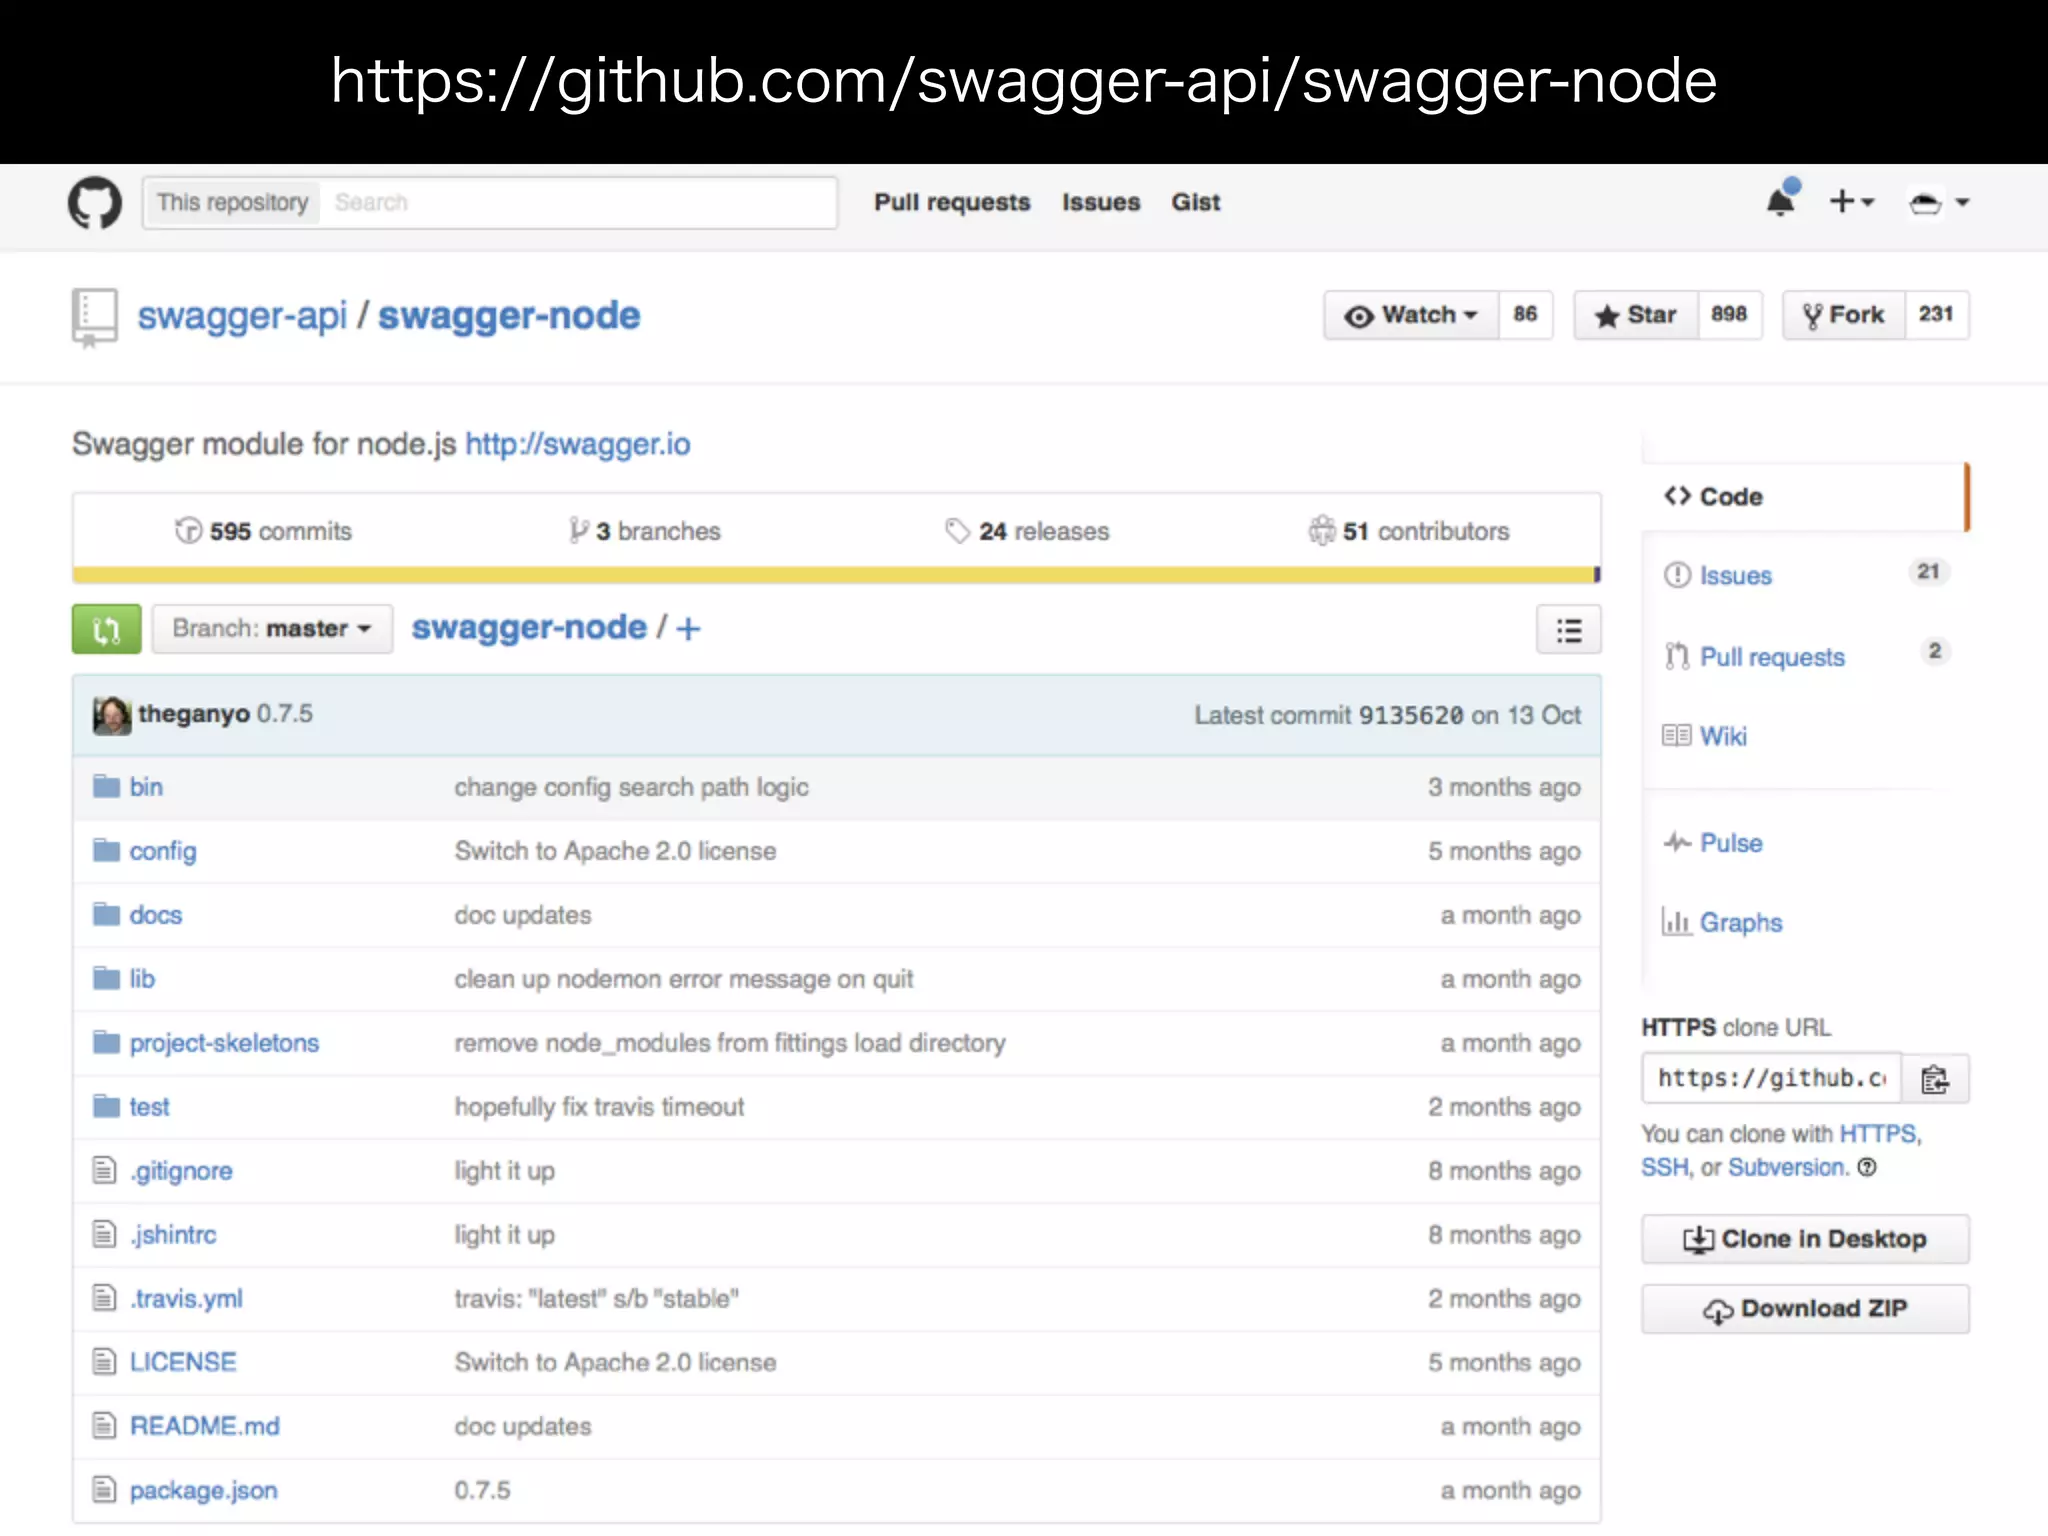The width and height of the screenshot is (2048, 1536).
Task: Click the file list view icon button
Action: [x=1568, y=629]
